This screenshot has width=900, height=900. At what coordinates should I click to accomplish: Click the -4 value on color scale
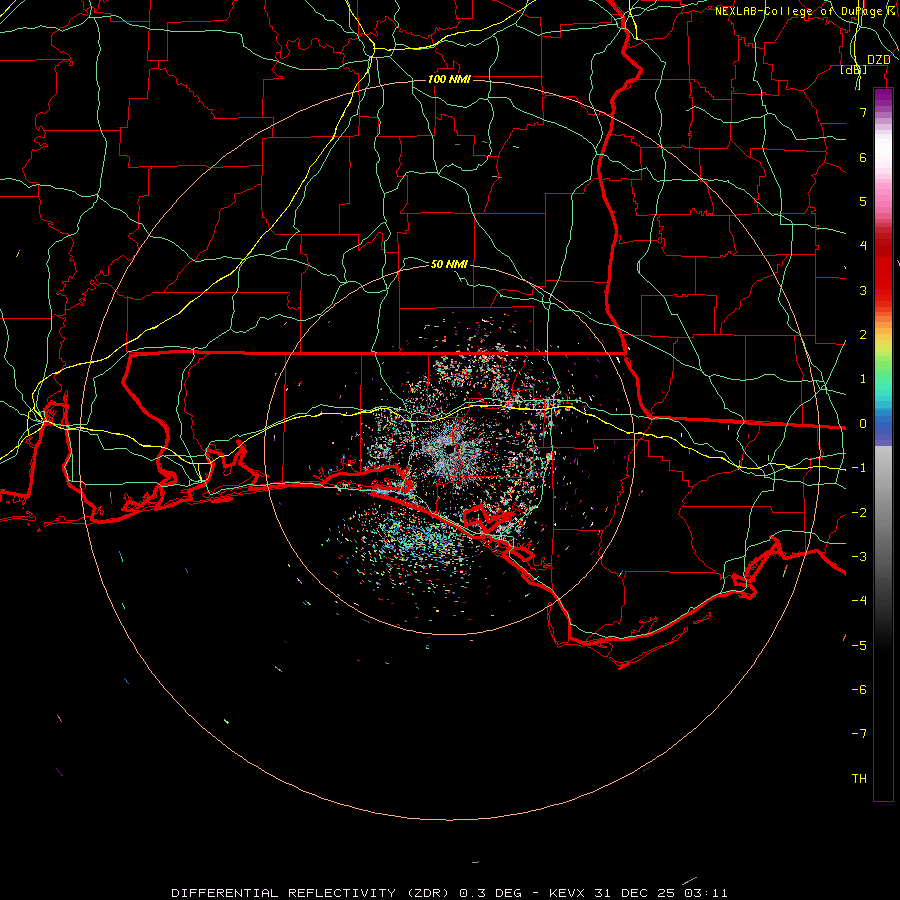859,601
